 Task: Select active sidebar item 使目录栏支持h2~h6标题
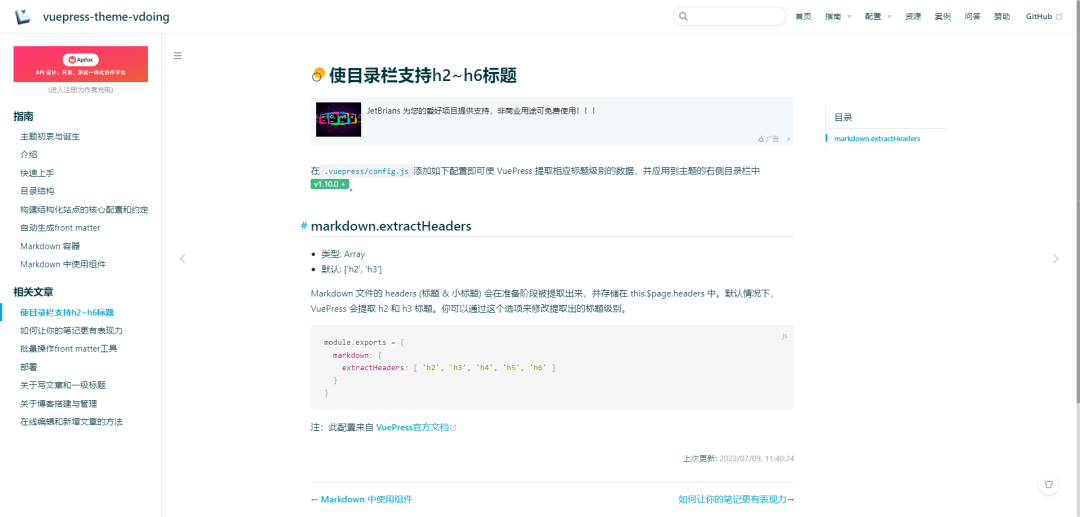67,312
